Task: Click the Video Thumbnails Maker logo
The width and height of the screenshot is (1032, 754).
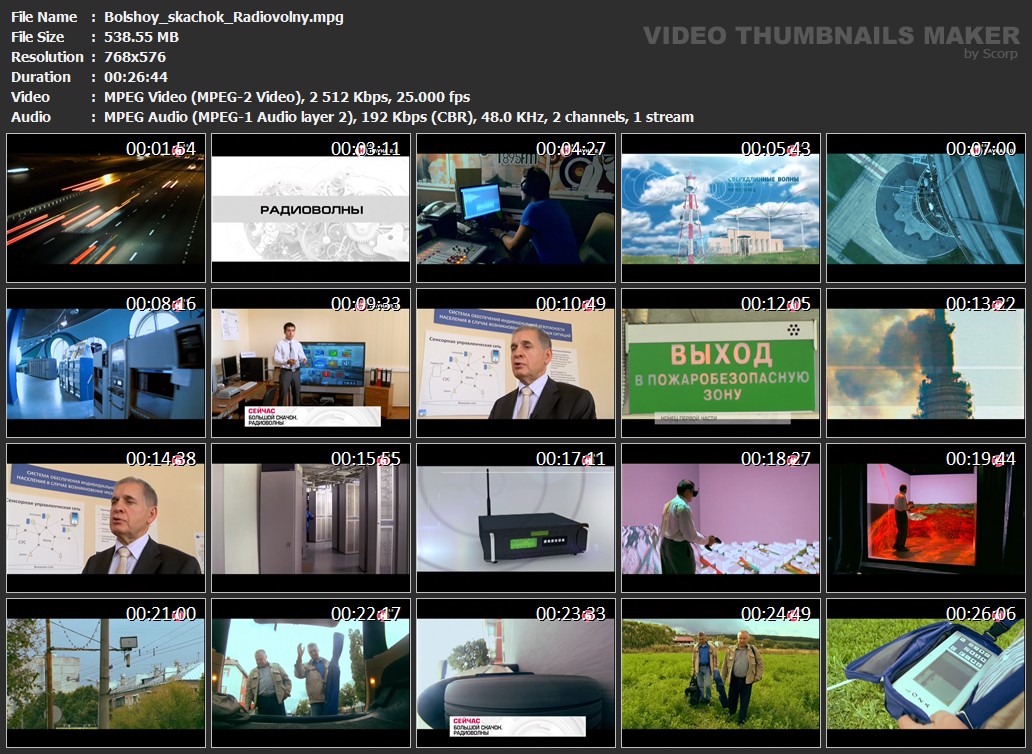Action: (831, 36)
